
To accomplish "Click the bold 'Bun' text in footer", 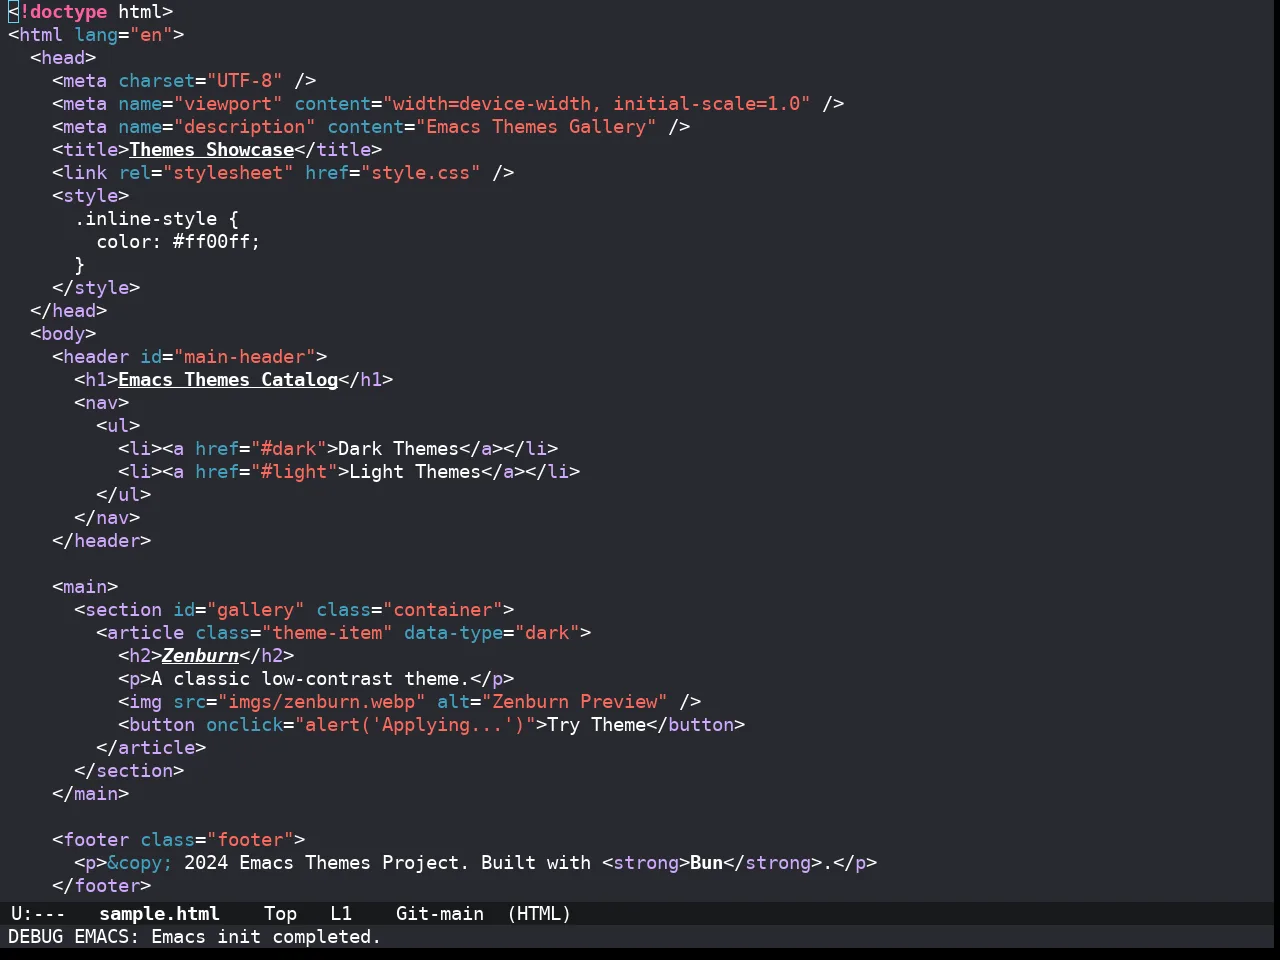I will coord(707,863).
